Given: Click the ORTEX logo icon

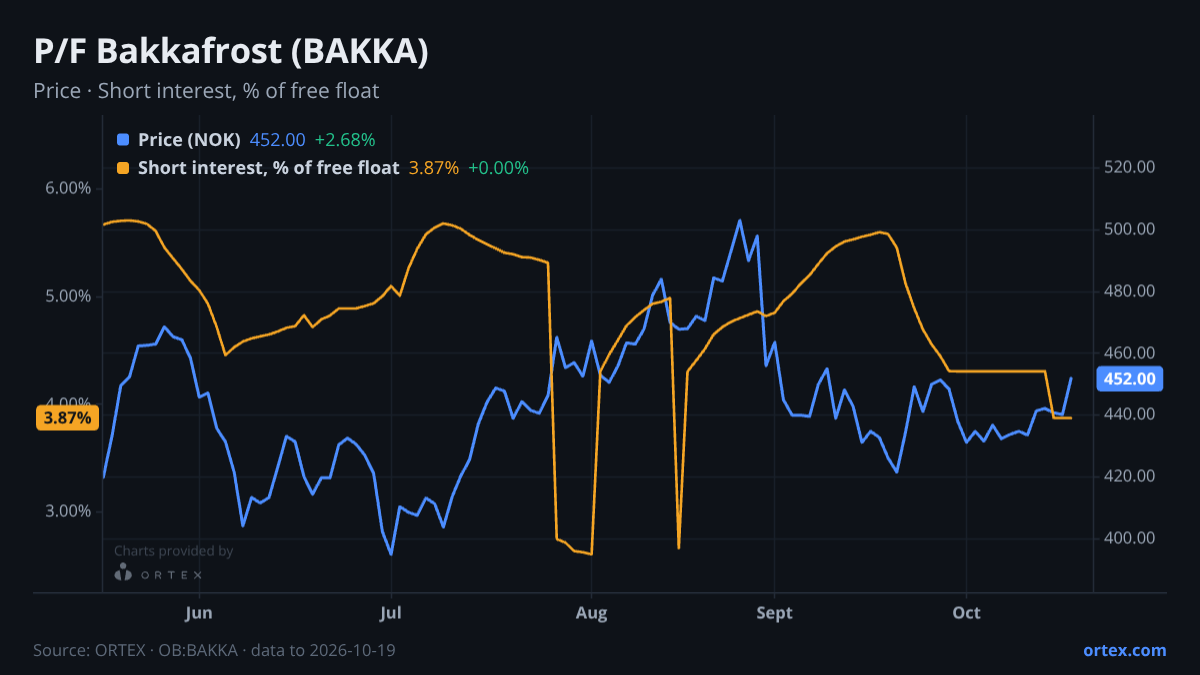Looking at the screenshot, I should tap(123, 573).
